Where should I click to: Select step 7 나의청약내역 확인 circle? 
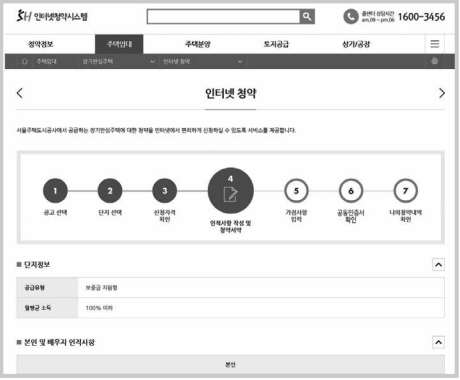405,191
